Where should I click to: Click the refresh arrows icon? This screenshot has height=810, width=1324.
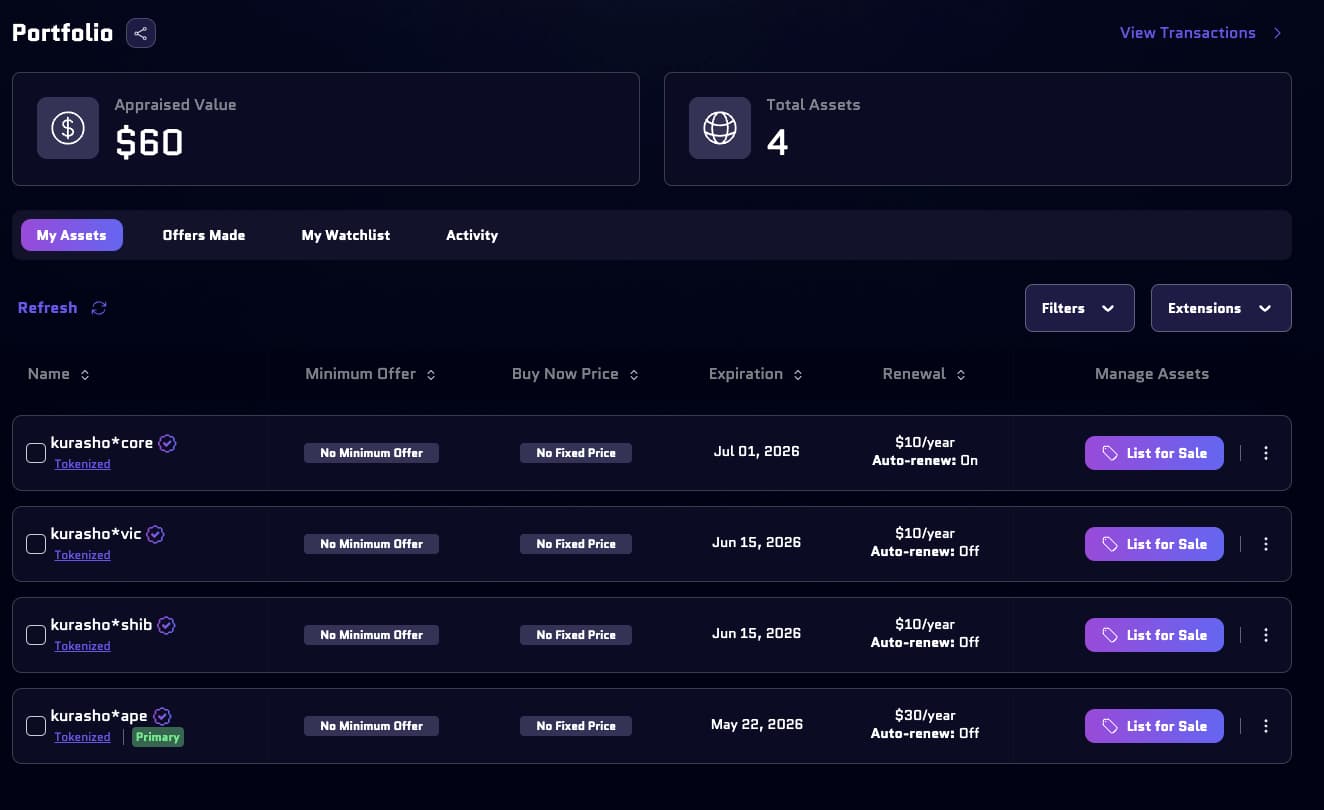[x=99, y=308]
